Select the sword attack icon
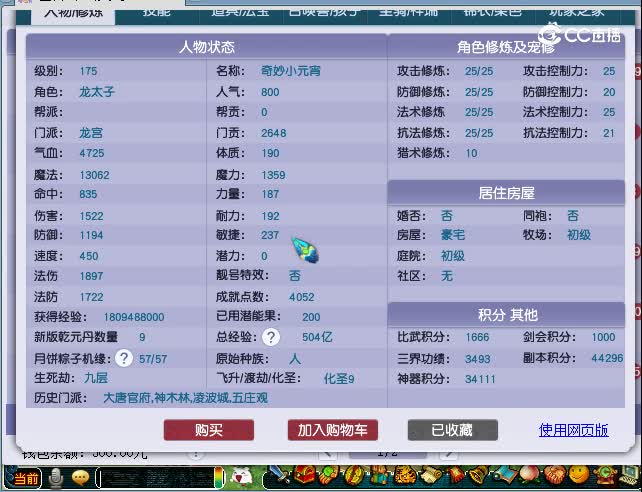The image size is (642, 492). tap(280, 476)
